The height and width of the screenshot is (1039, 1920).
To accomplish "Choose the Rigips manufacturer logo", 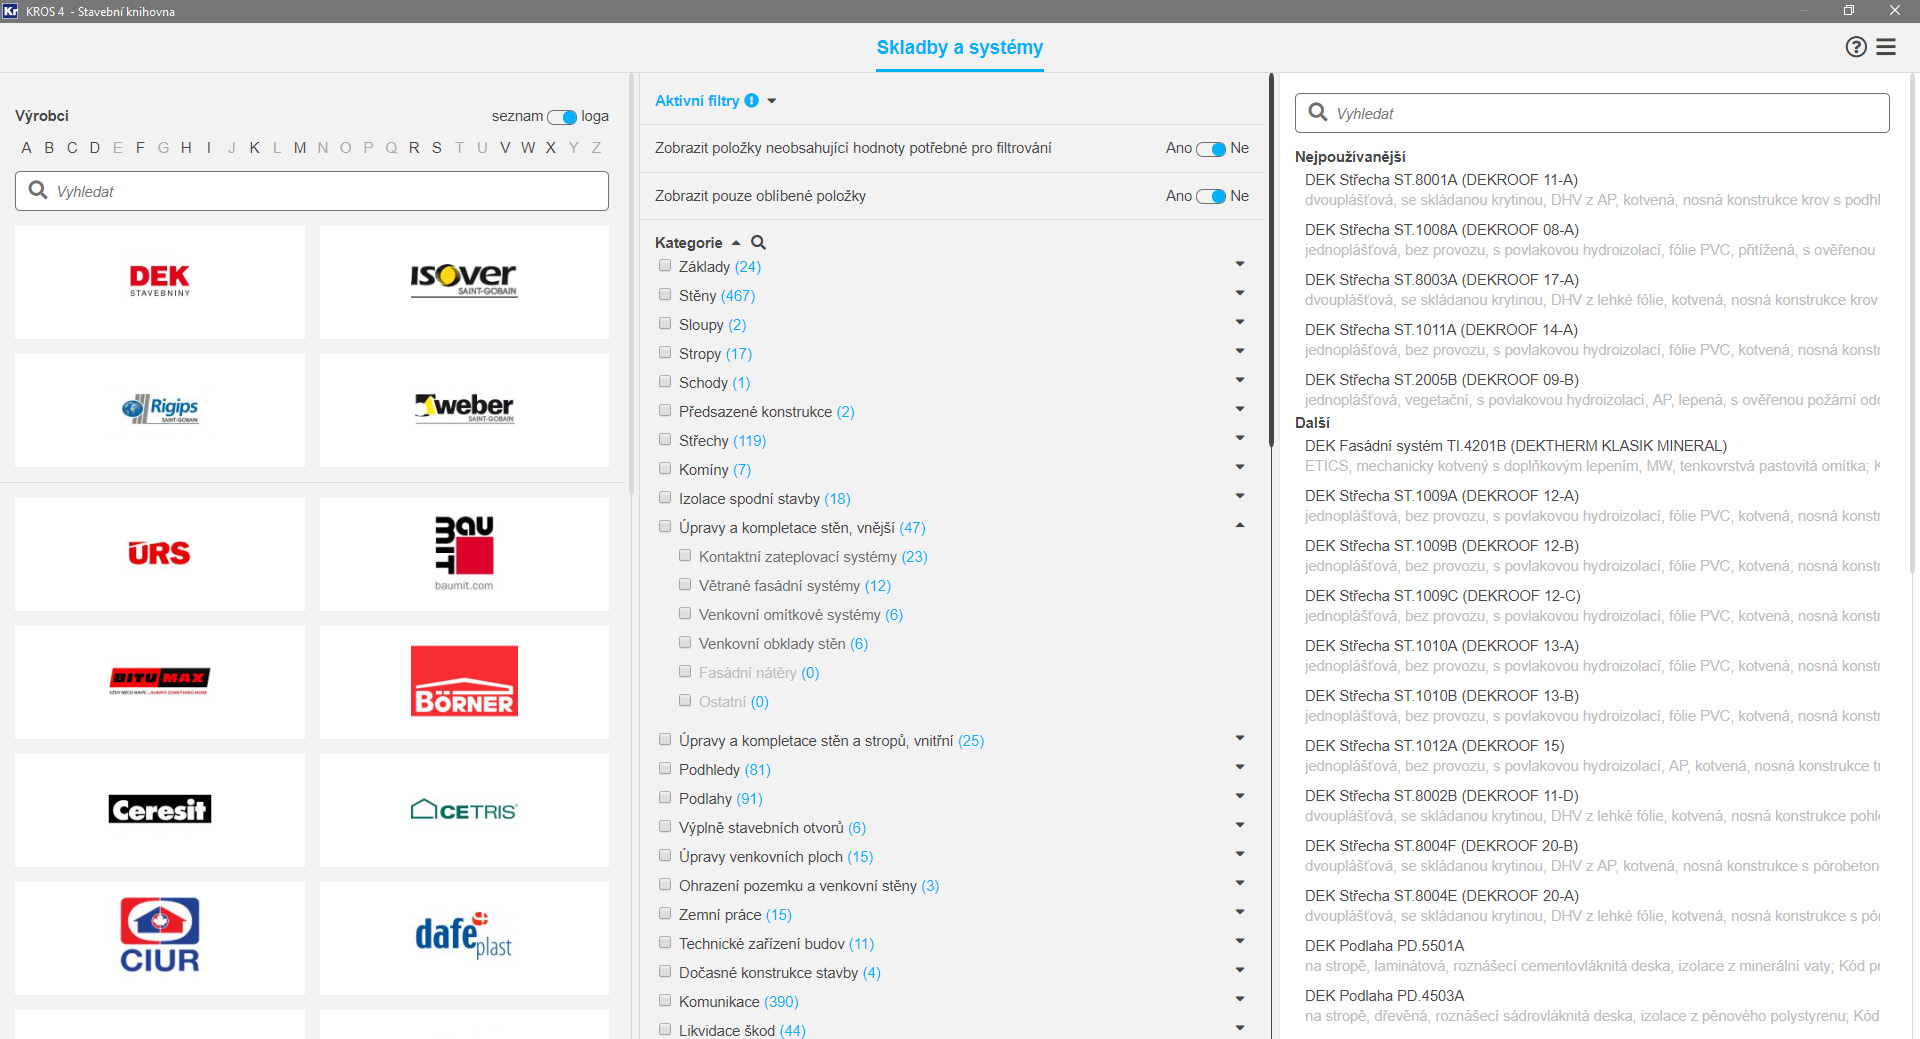I will (160, 410).
